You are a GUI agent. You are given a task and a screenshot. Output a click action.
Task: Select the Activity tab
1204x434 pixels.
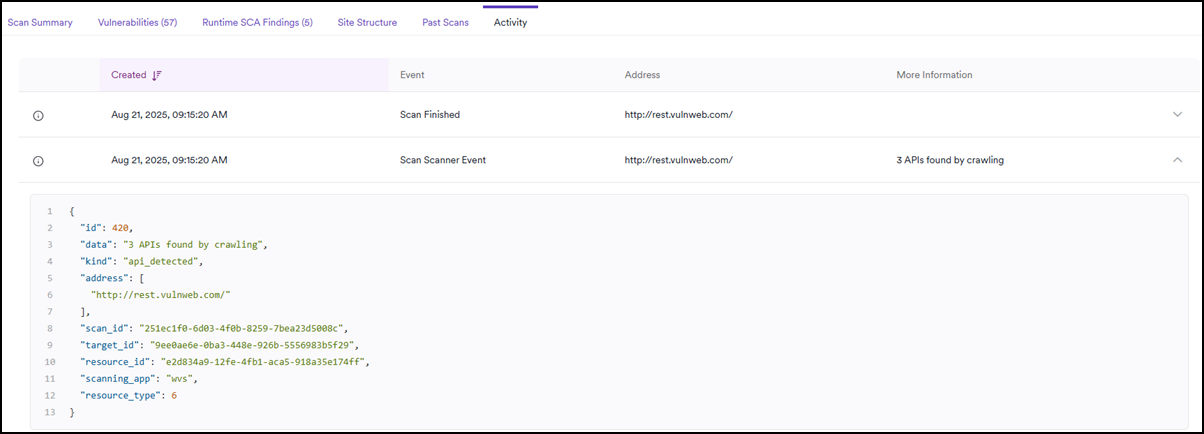coord(510,22)
